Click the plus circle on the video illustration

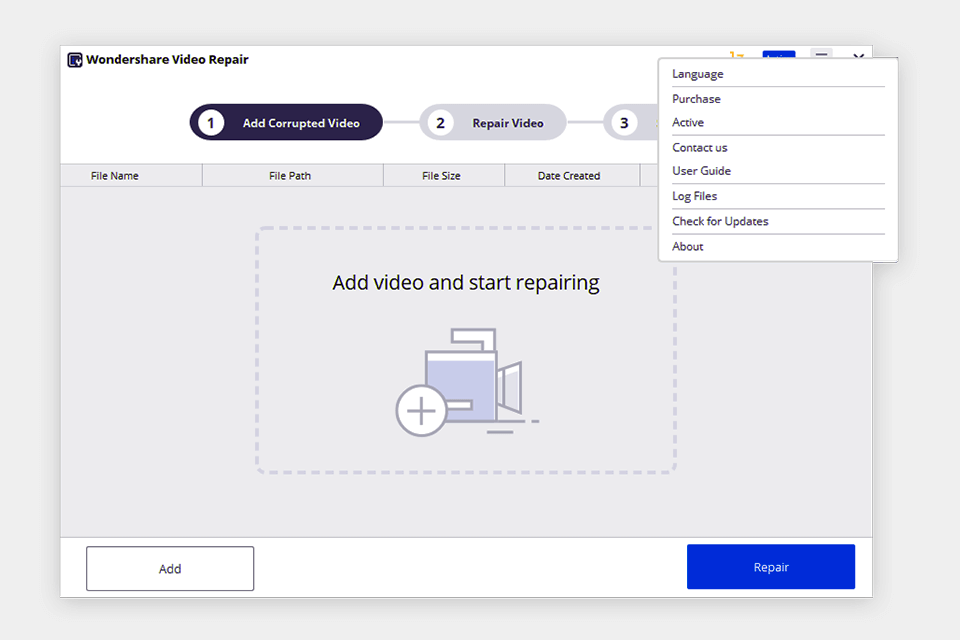[x=422, y=410]
